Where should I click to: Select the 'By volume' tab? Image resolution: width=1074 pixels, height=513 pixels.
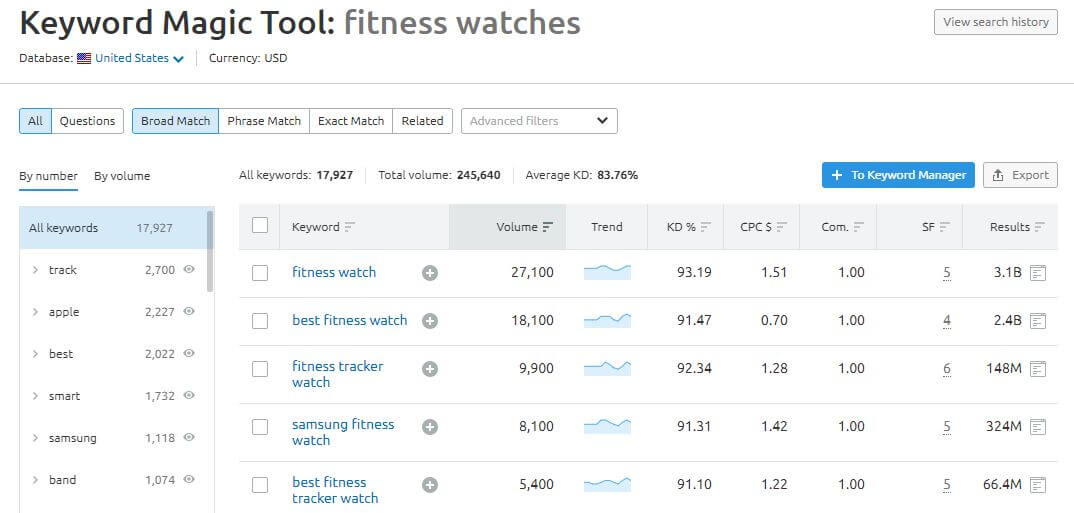point(122,176)
